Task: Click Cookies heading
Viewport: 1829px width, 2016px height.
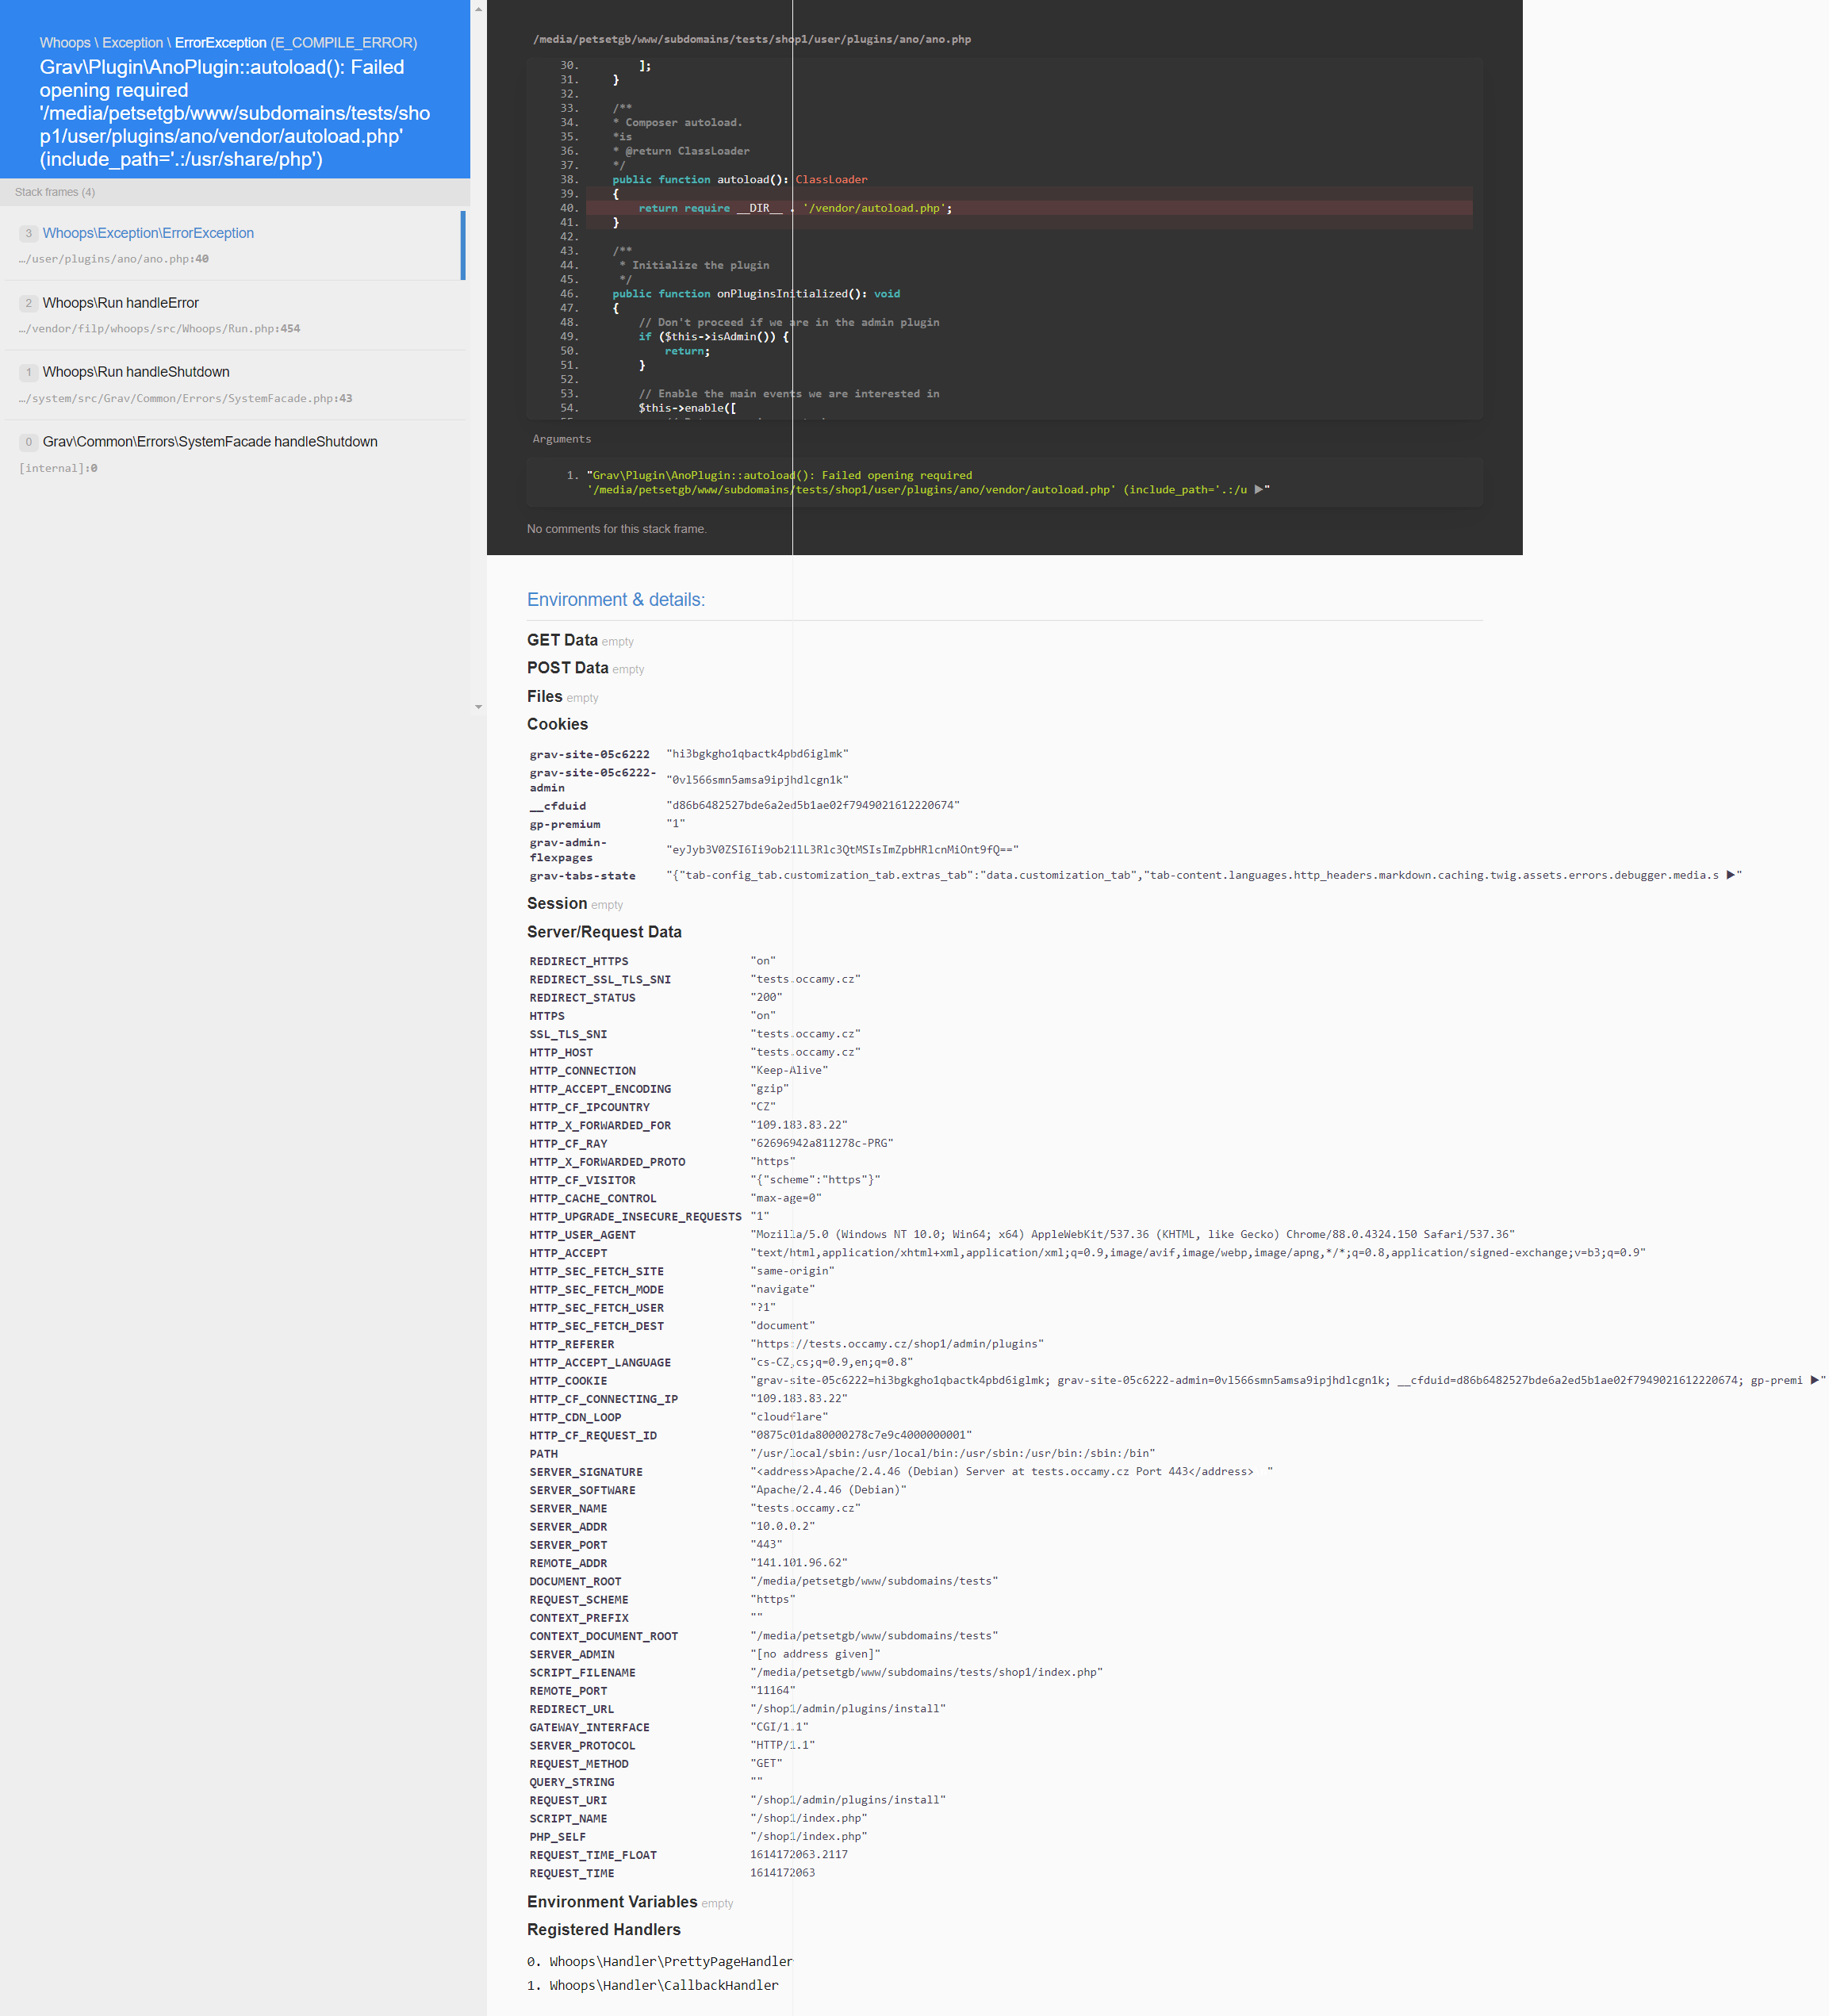Action: pos(557,724)
